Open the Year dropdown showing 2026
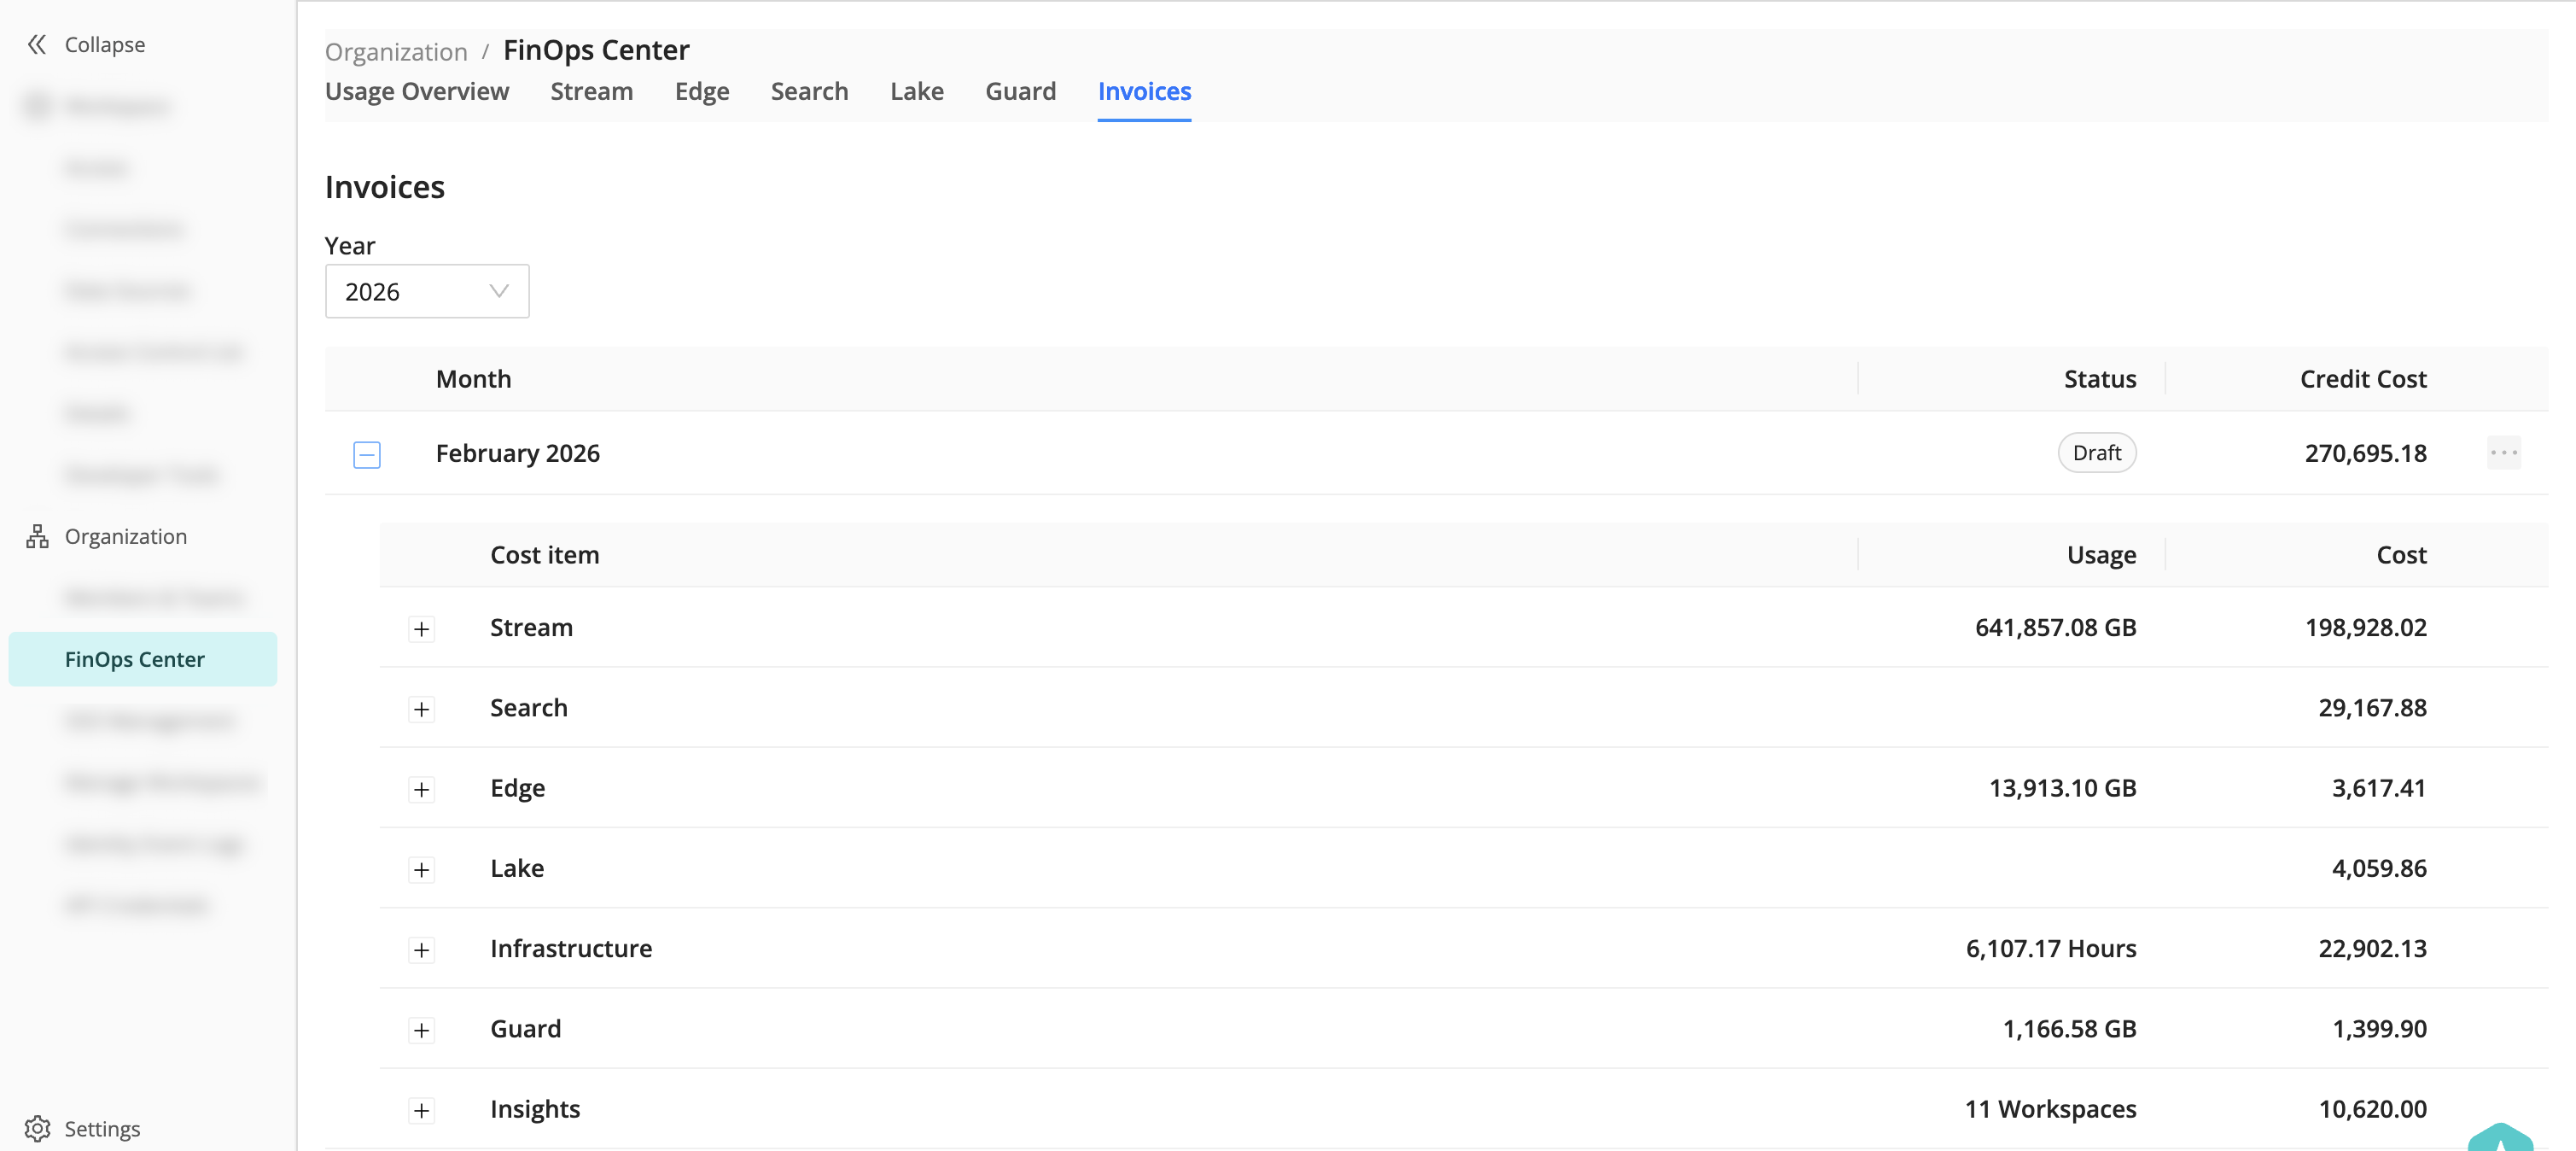The width and height of the screenshot is (2576, 1151). (x=427, y=292)
